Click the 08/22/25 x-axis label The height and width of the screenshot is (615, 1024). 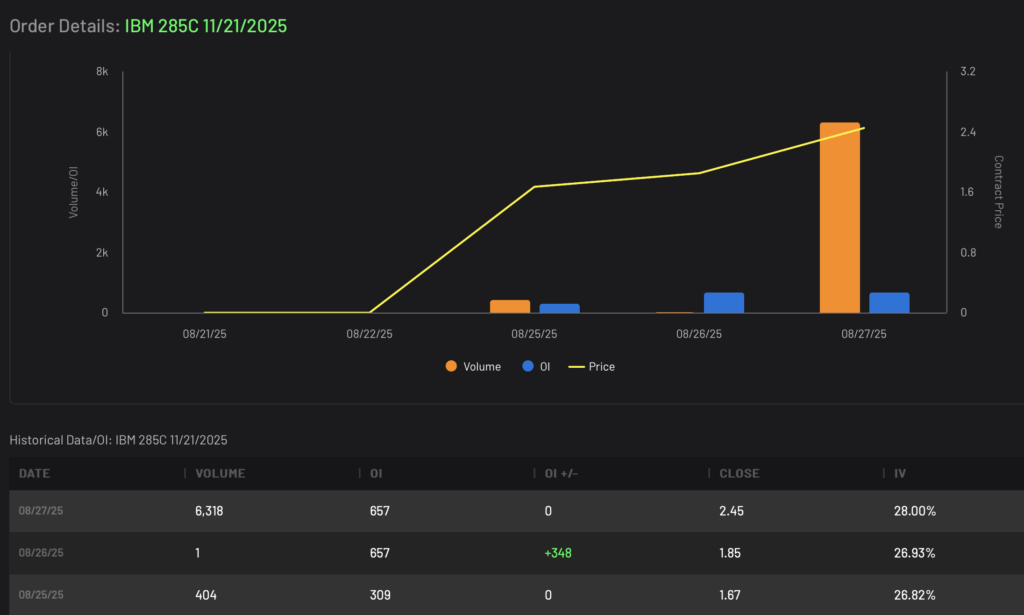pyautogui.click(x=370, y=334)
